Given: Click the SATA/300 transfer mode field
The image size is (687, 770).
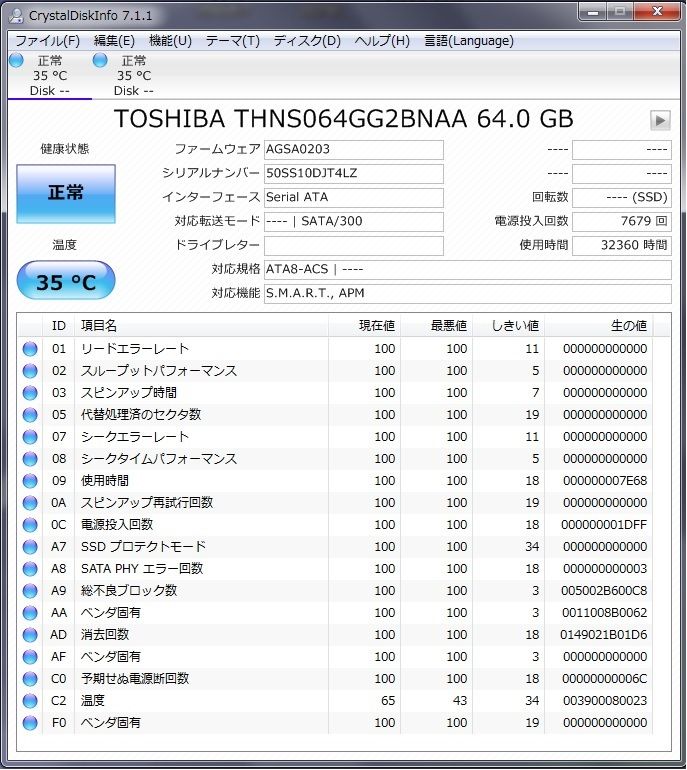Looking at the screenshot, I should 354,221.
